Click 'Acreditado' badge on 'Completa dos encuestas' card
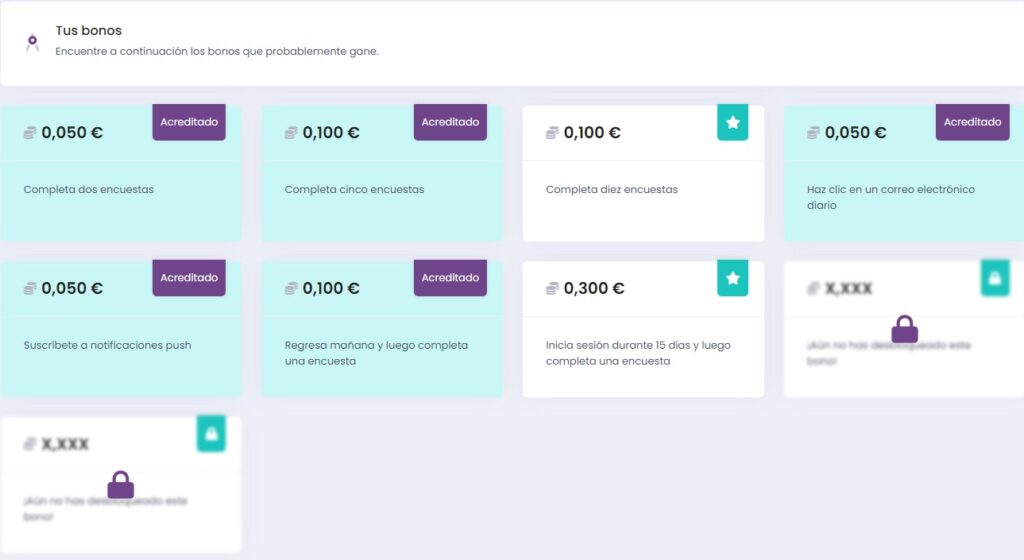Image resolution: width=1024 pixels, height=560 pixels. (x=189, y=122)
